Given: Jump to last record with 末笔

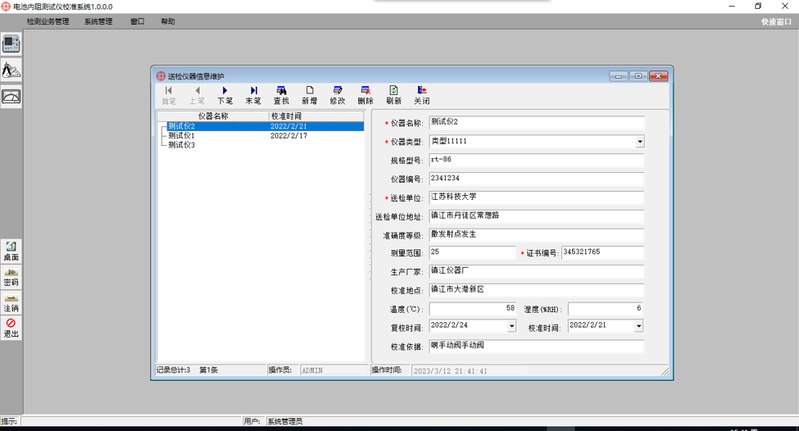Looking at the screenshot, I should coord(253,95).
